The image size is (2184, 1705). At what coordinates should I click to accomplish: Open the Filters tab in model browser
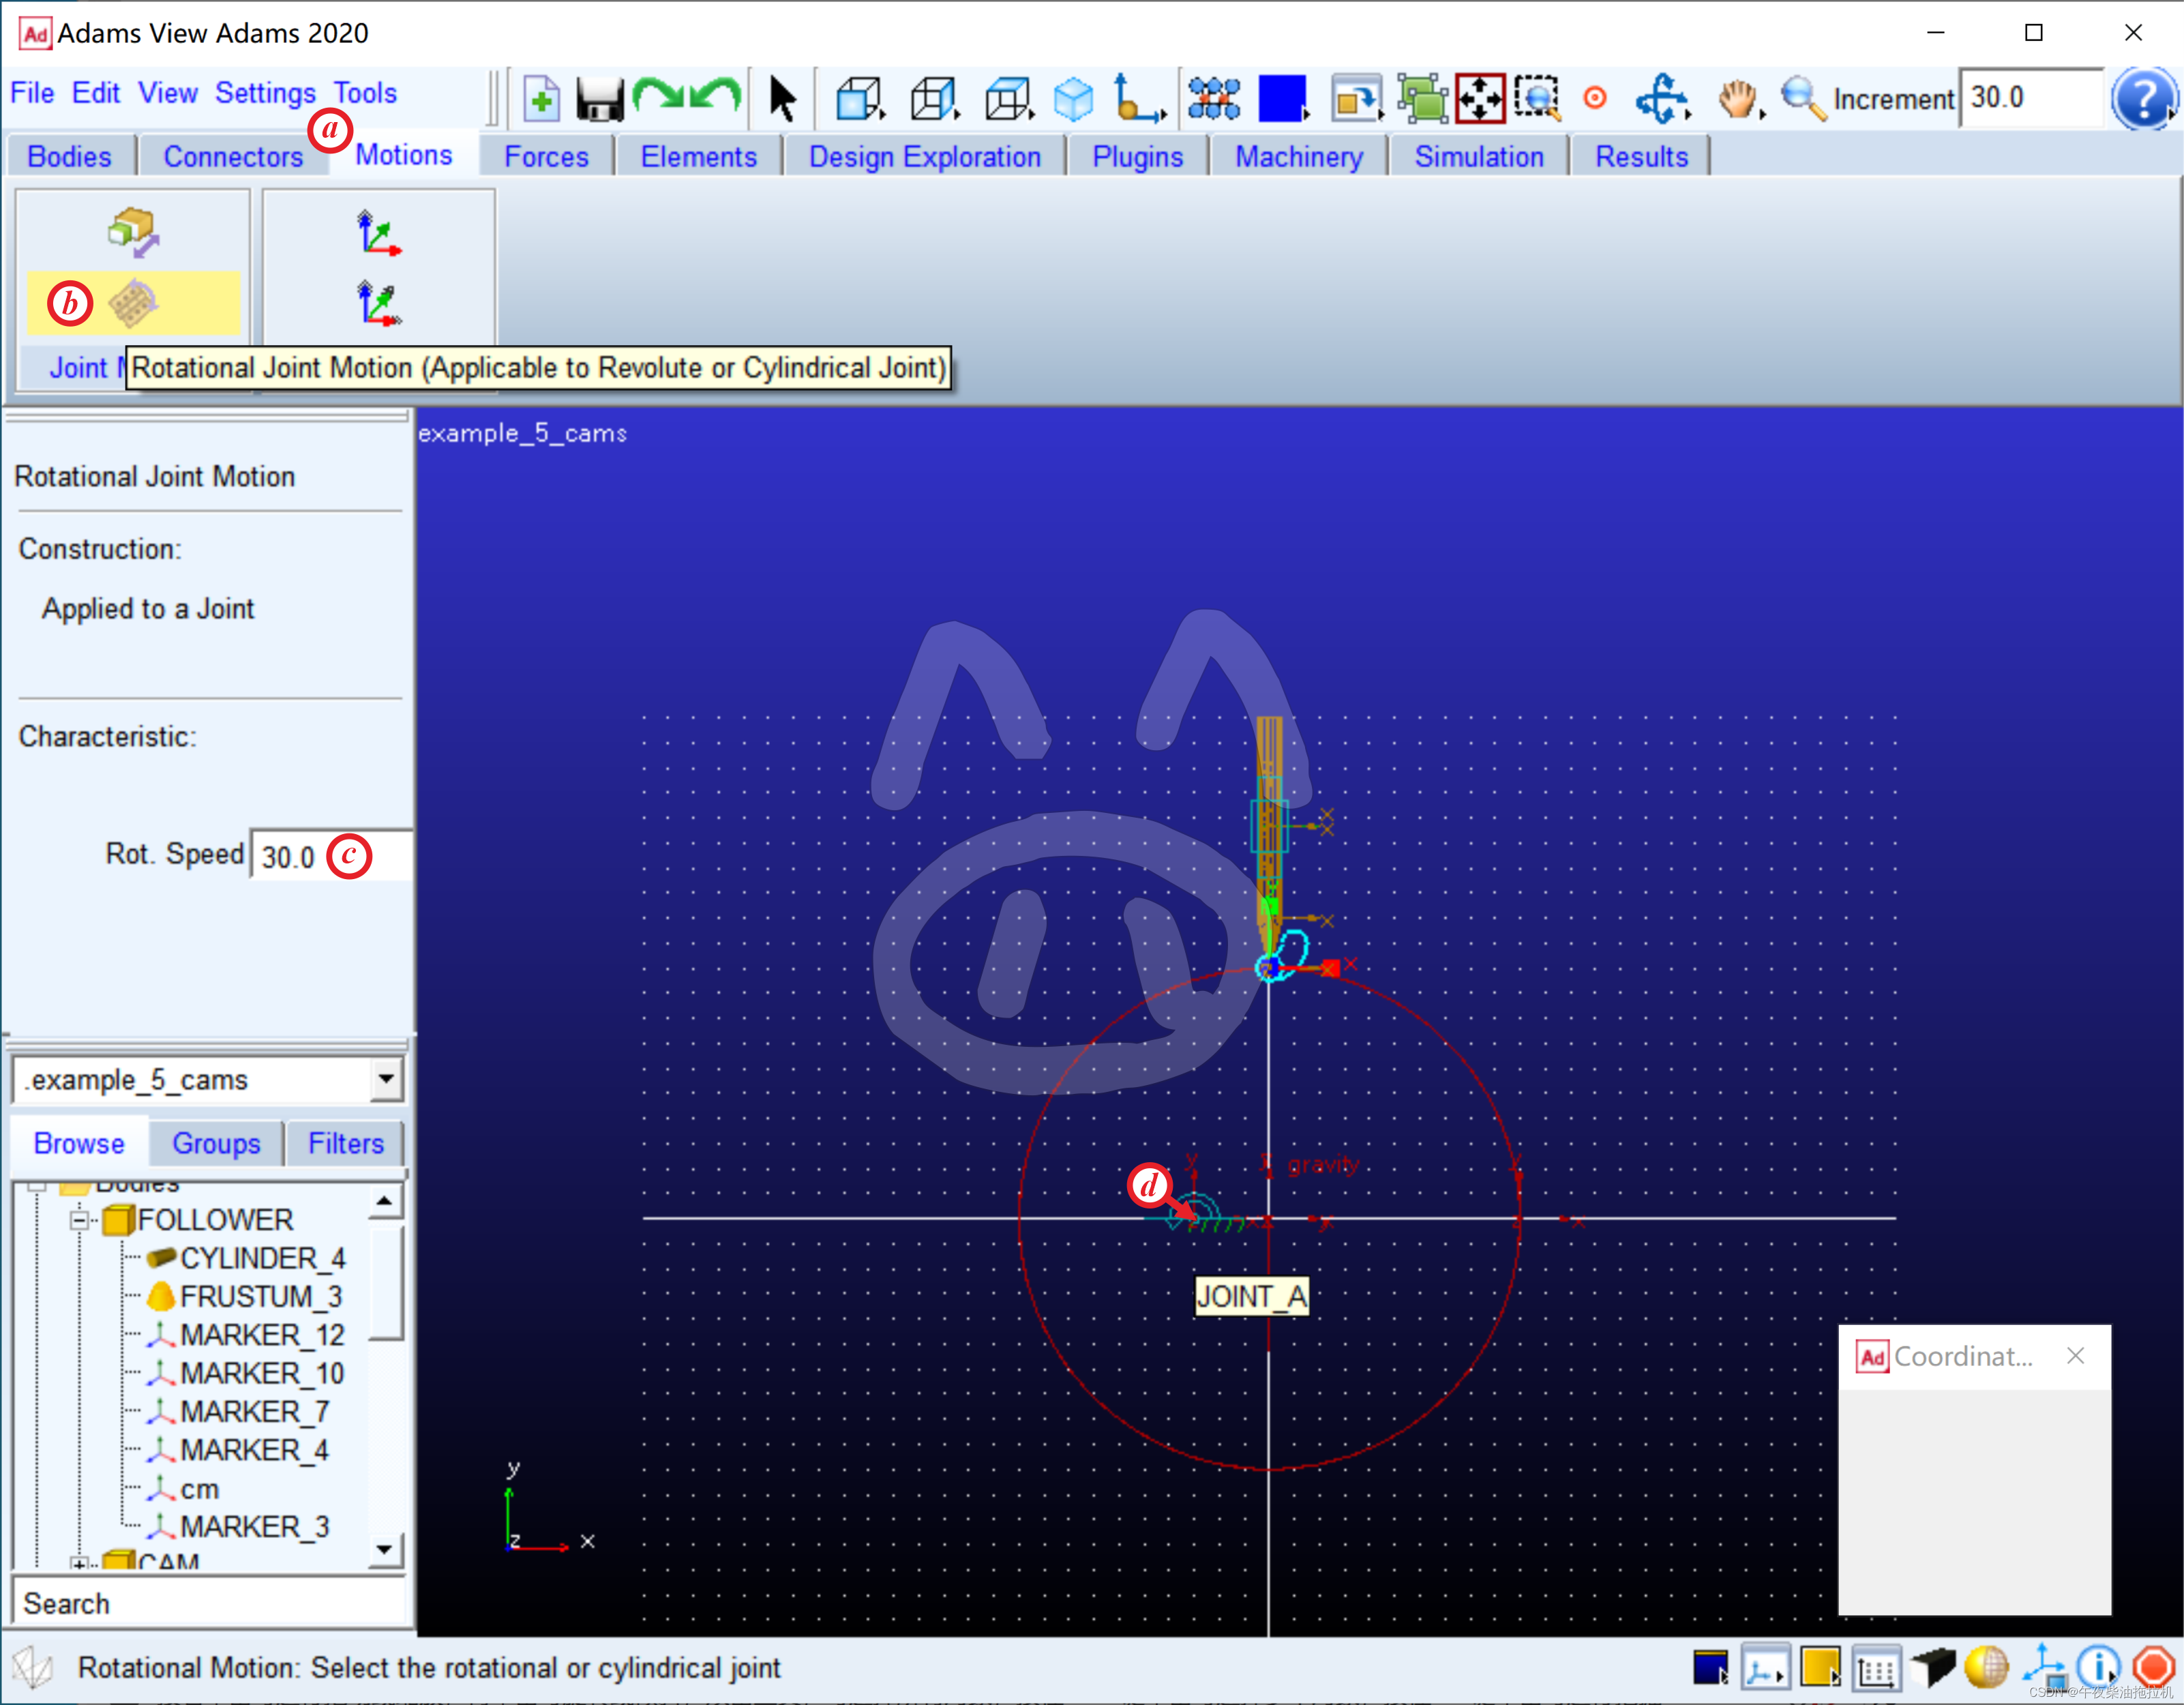(x=345, y=1143)
